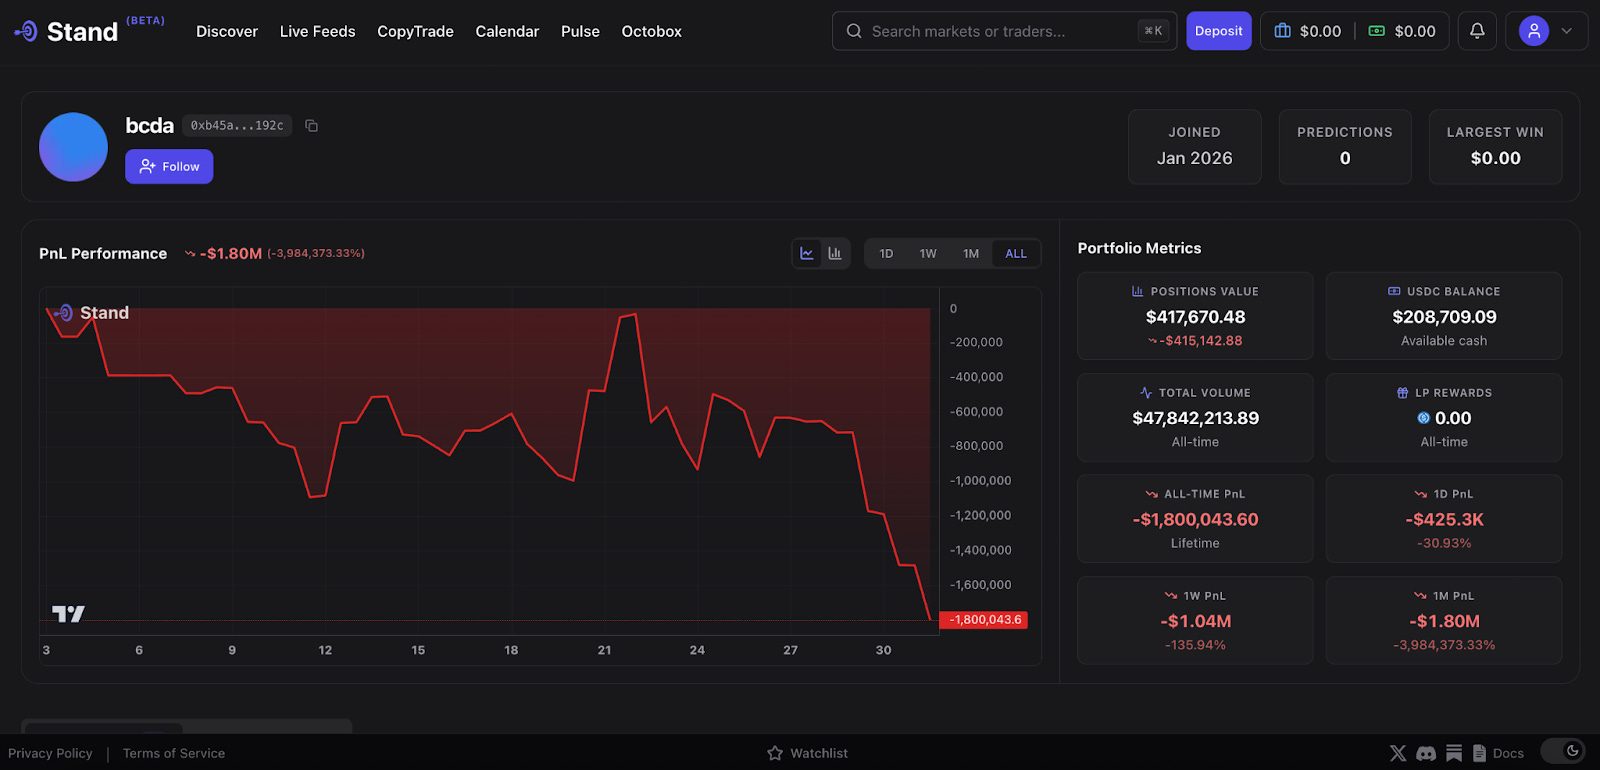Switch to line chart view icon
The height and width of the screenshot is (770, 1600).
tap(807, 253)
